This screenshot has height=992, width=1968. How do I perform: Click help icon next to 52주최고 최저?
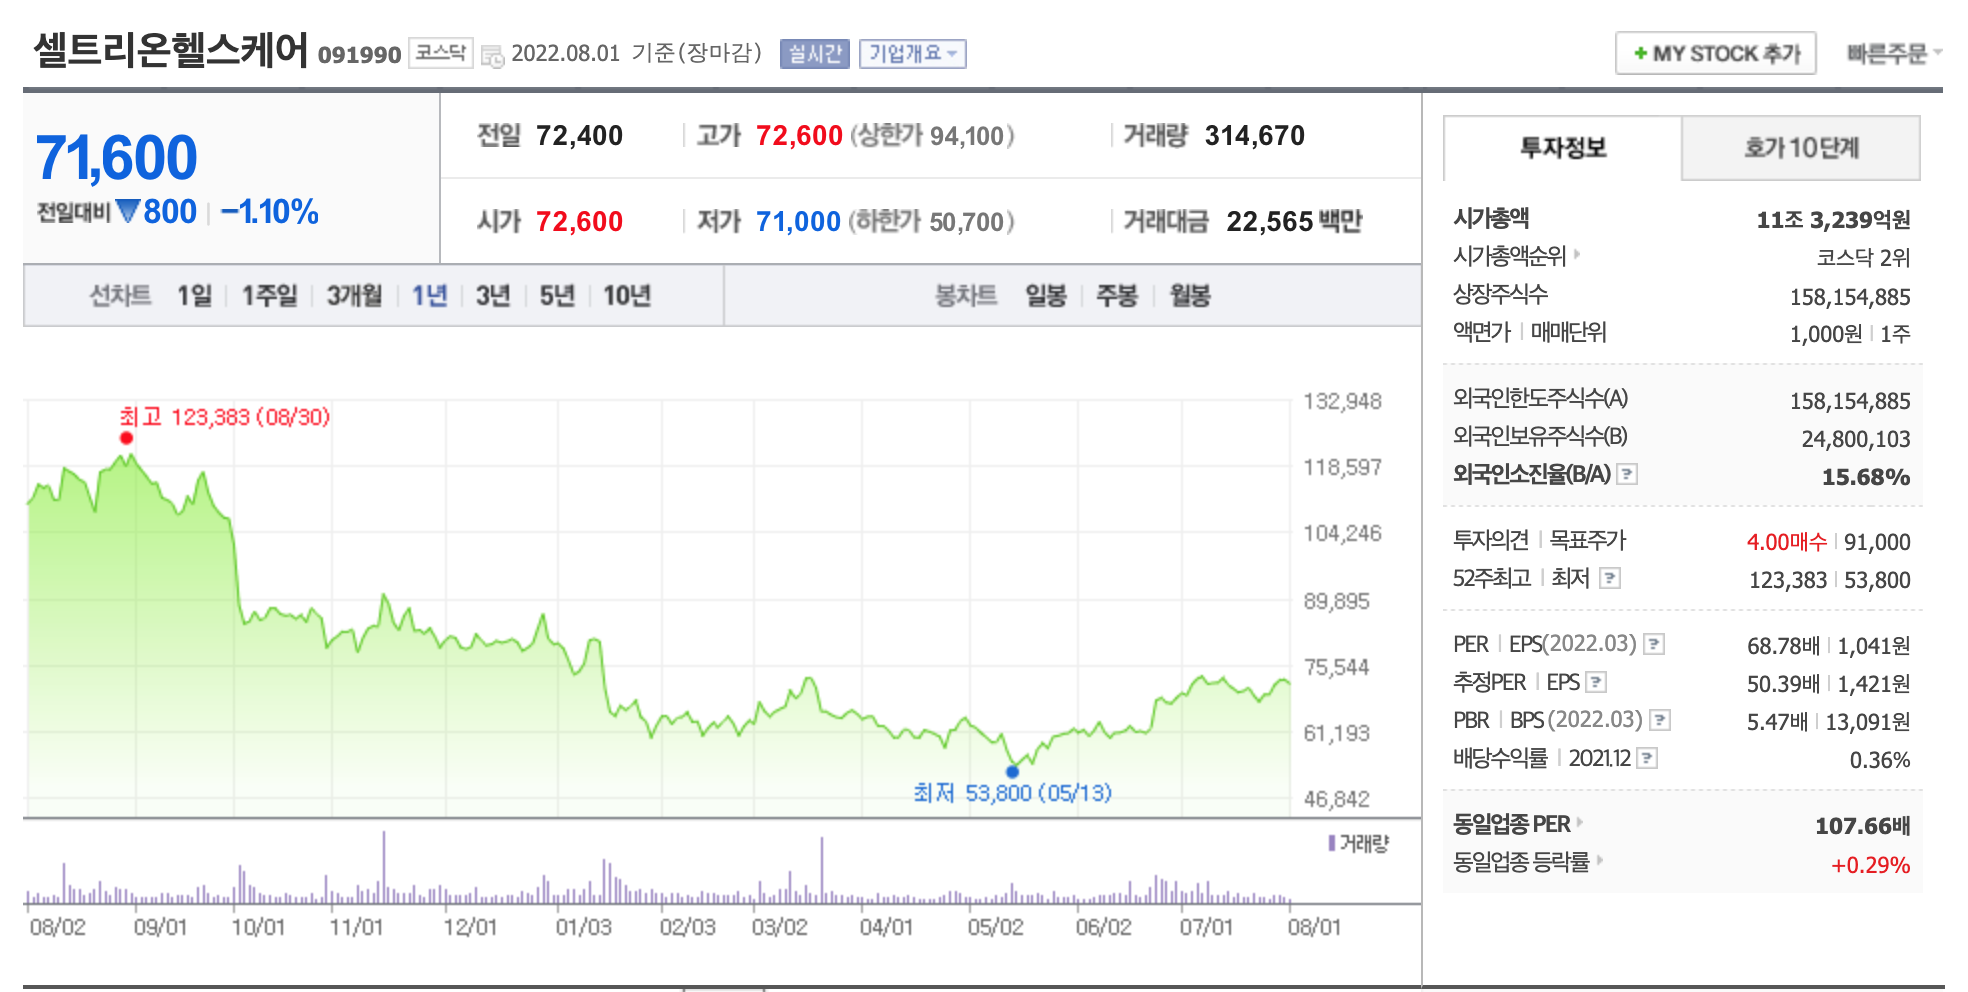[x=1609, y=578]
